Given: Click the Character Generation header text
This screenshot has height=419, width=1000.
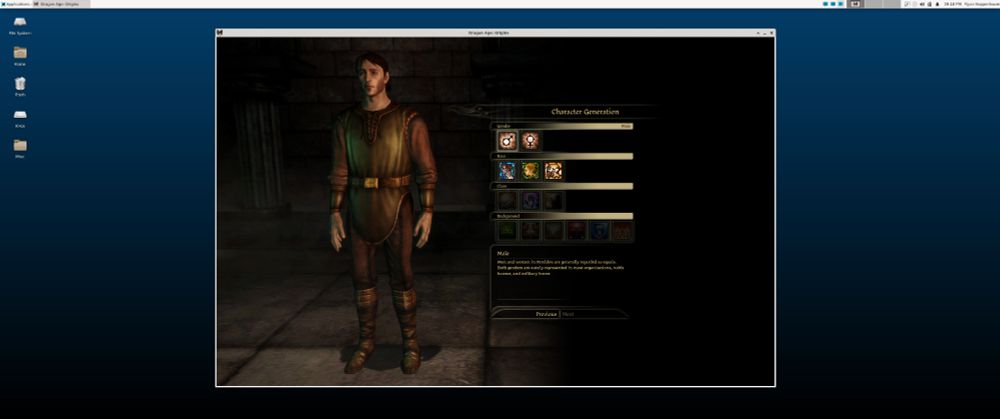Looking at the screenshot, I should click(x=585, y=112).
